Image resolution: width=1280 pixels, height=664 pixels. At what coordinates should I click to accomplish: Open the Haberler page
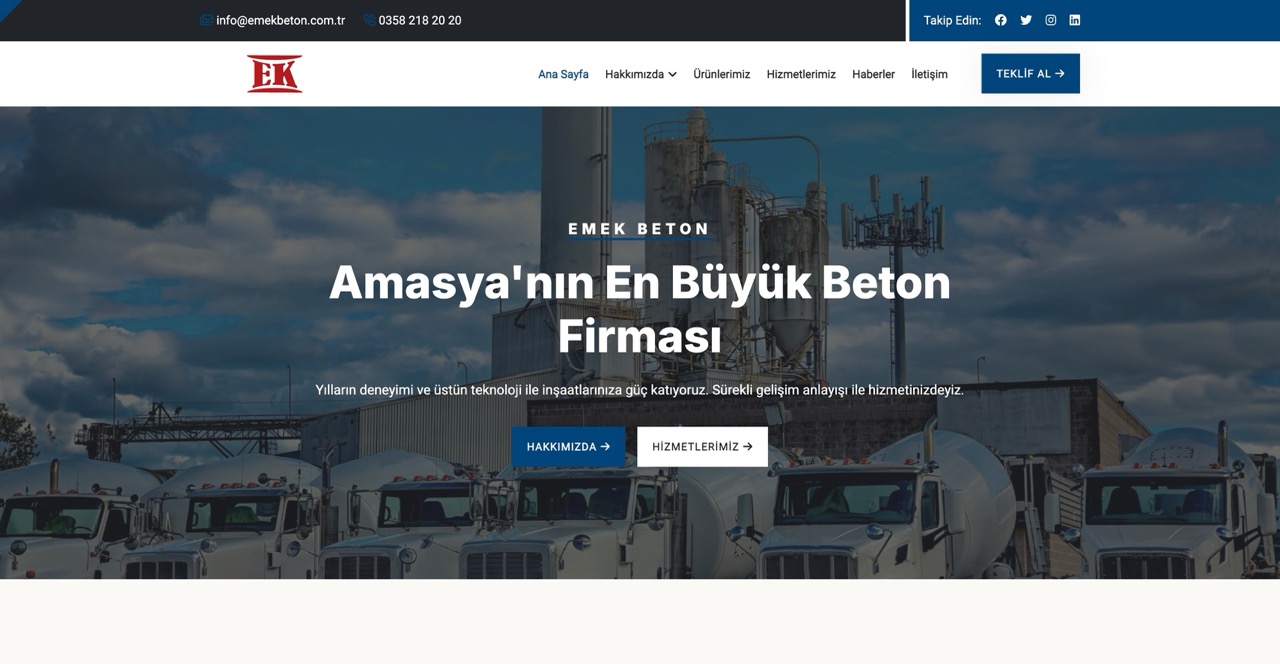pyautogui.click(x=873, y=73)
